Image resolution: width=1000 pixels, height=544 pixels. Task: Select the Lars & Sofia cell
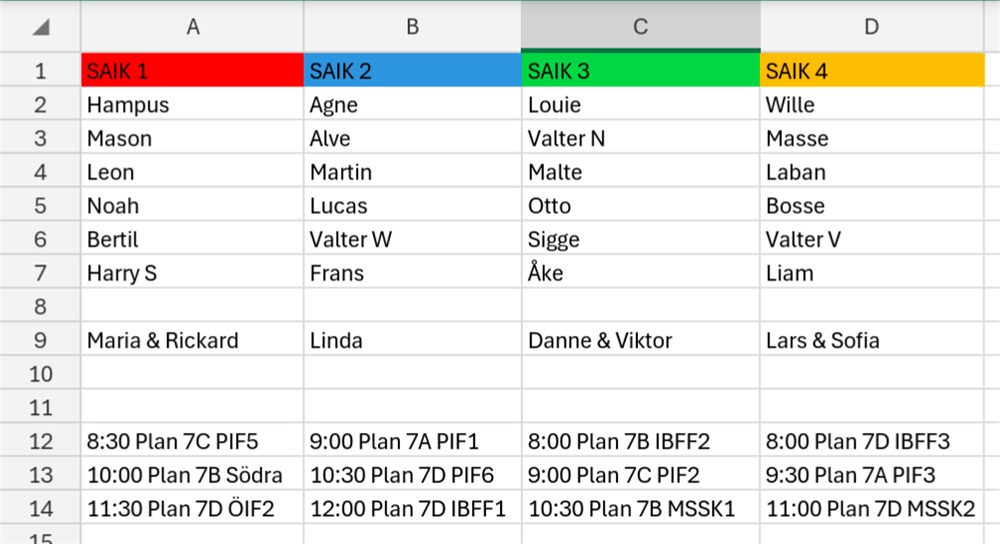(872, 340)
